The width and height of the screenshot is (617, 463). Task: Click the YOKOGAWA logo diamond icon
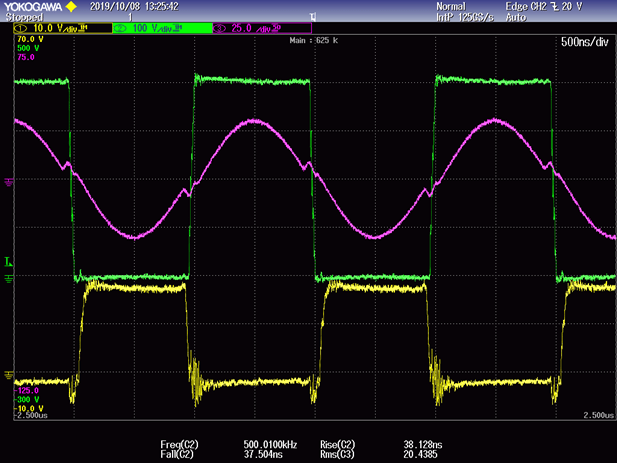click(x=68, y=6)
